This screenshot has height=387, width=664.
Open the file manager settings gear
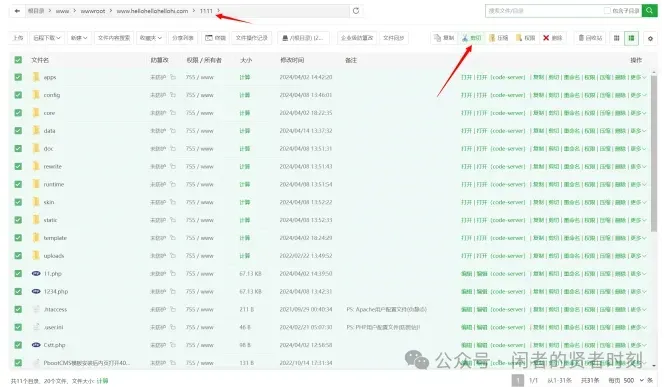650,39
